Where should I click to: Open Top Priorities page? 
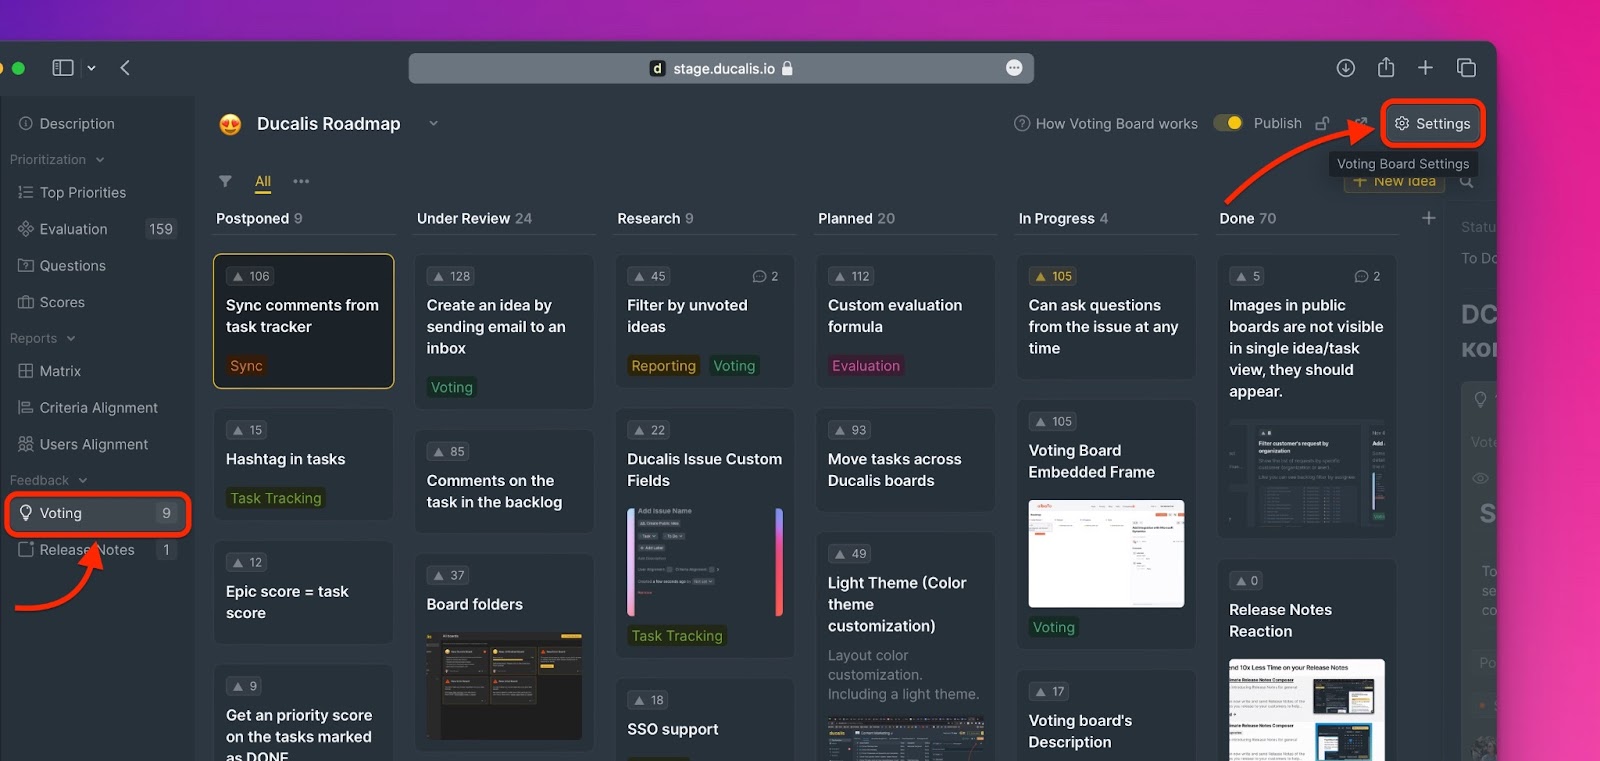pos(73,192)
